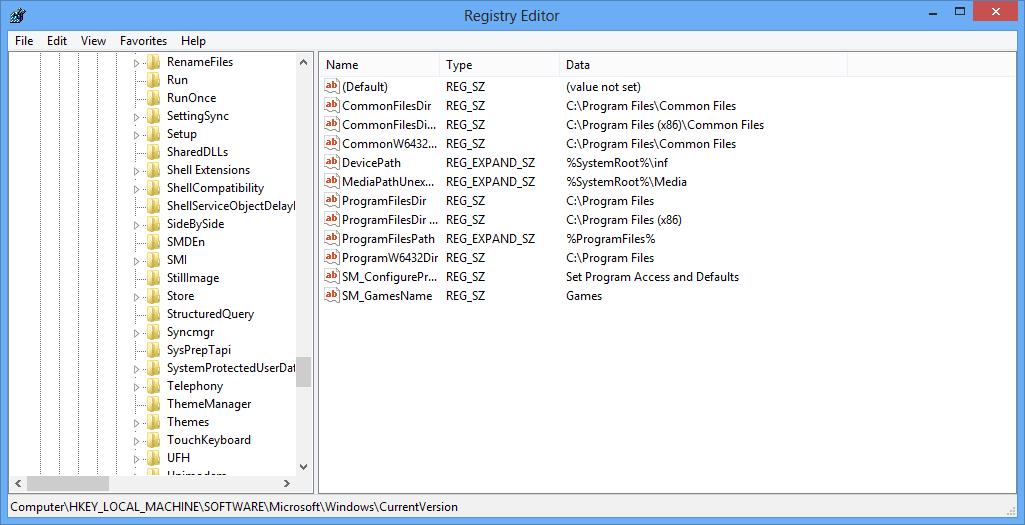The image size is (1025, 525).
Task: Select the ProgramFilesPath value icon
Action: coord(332,238)
